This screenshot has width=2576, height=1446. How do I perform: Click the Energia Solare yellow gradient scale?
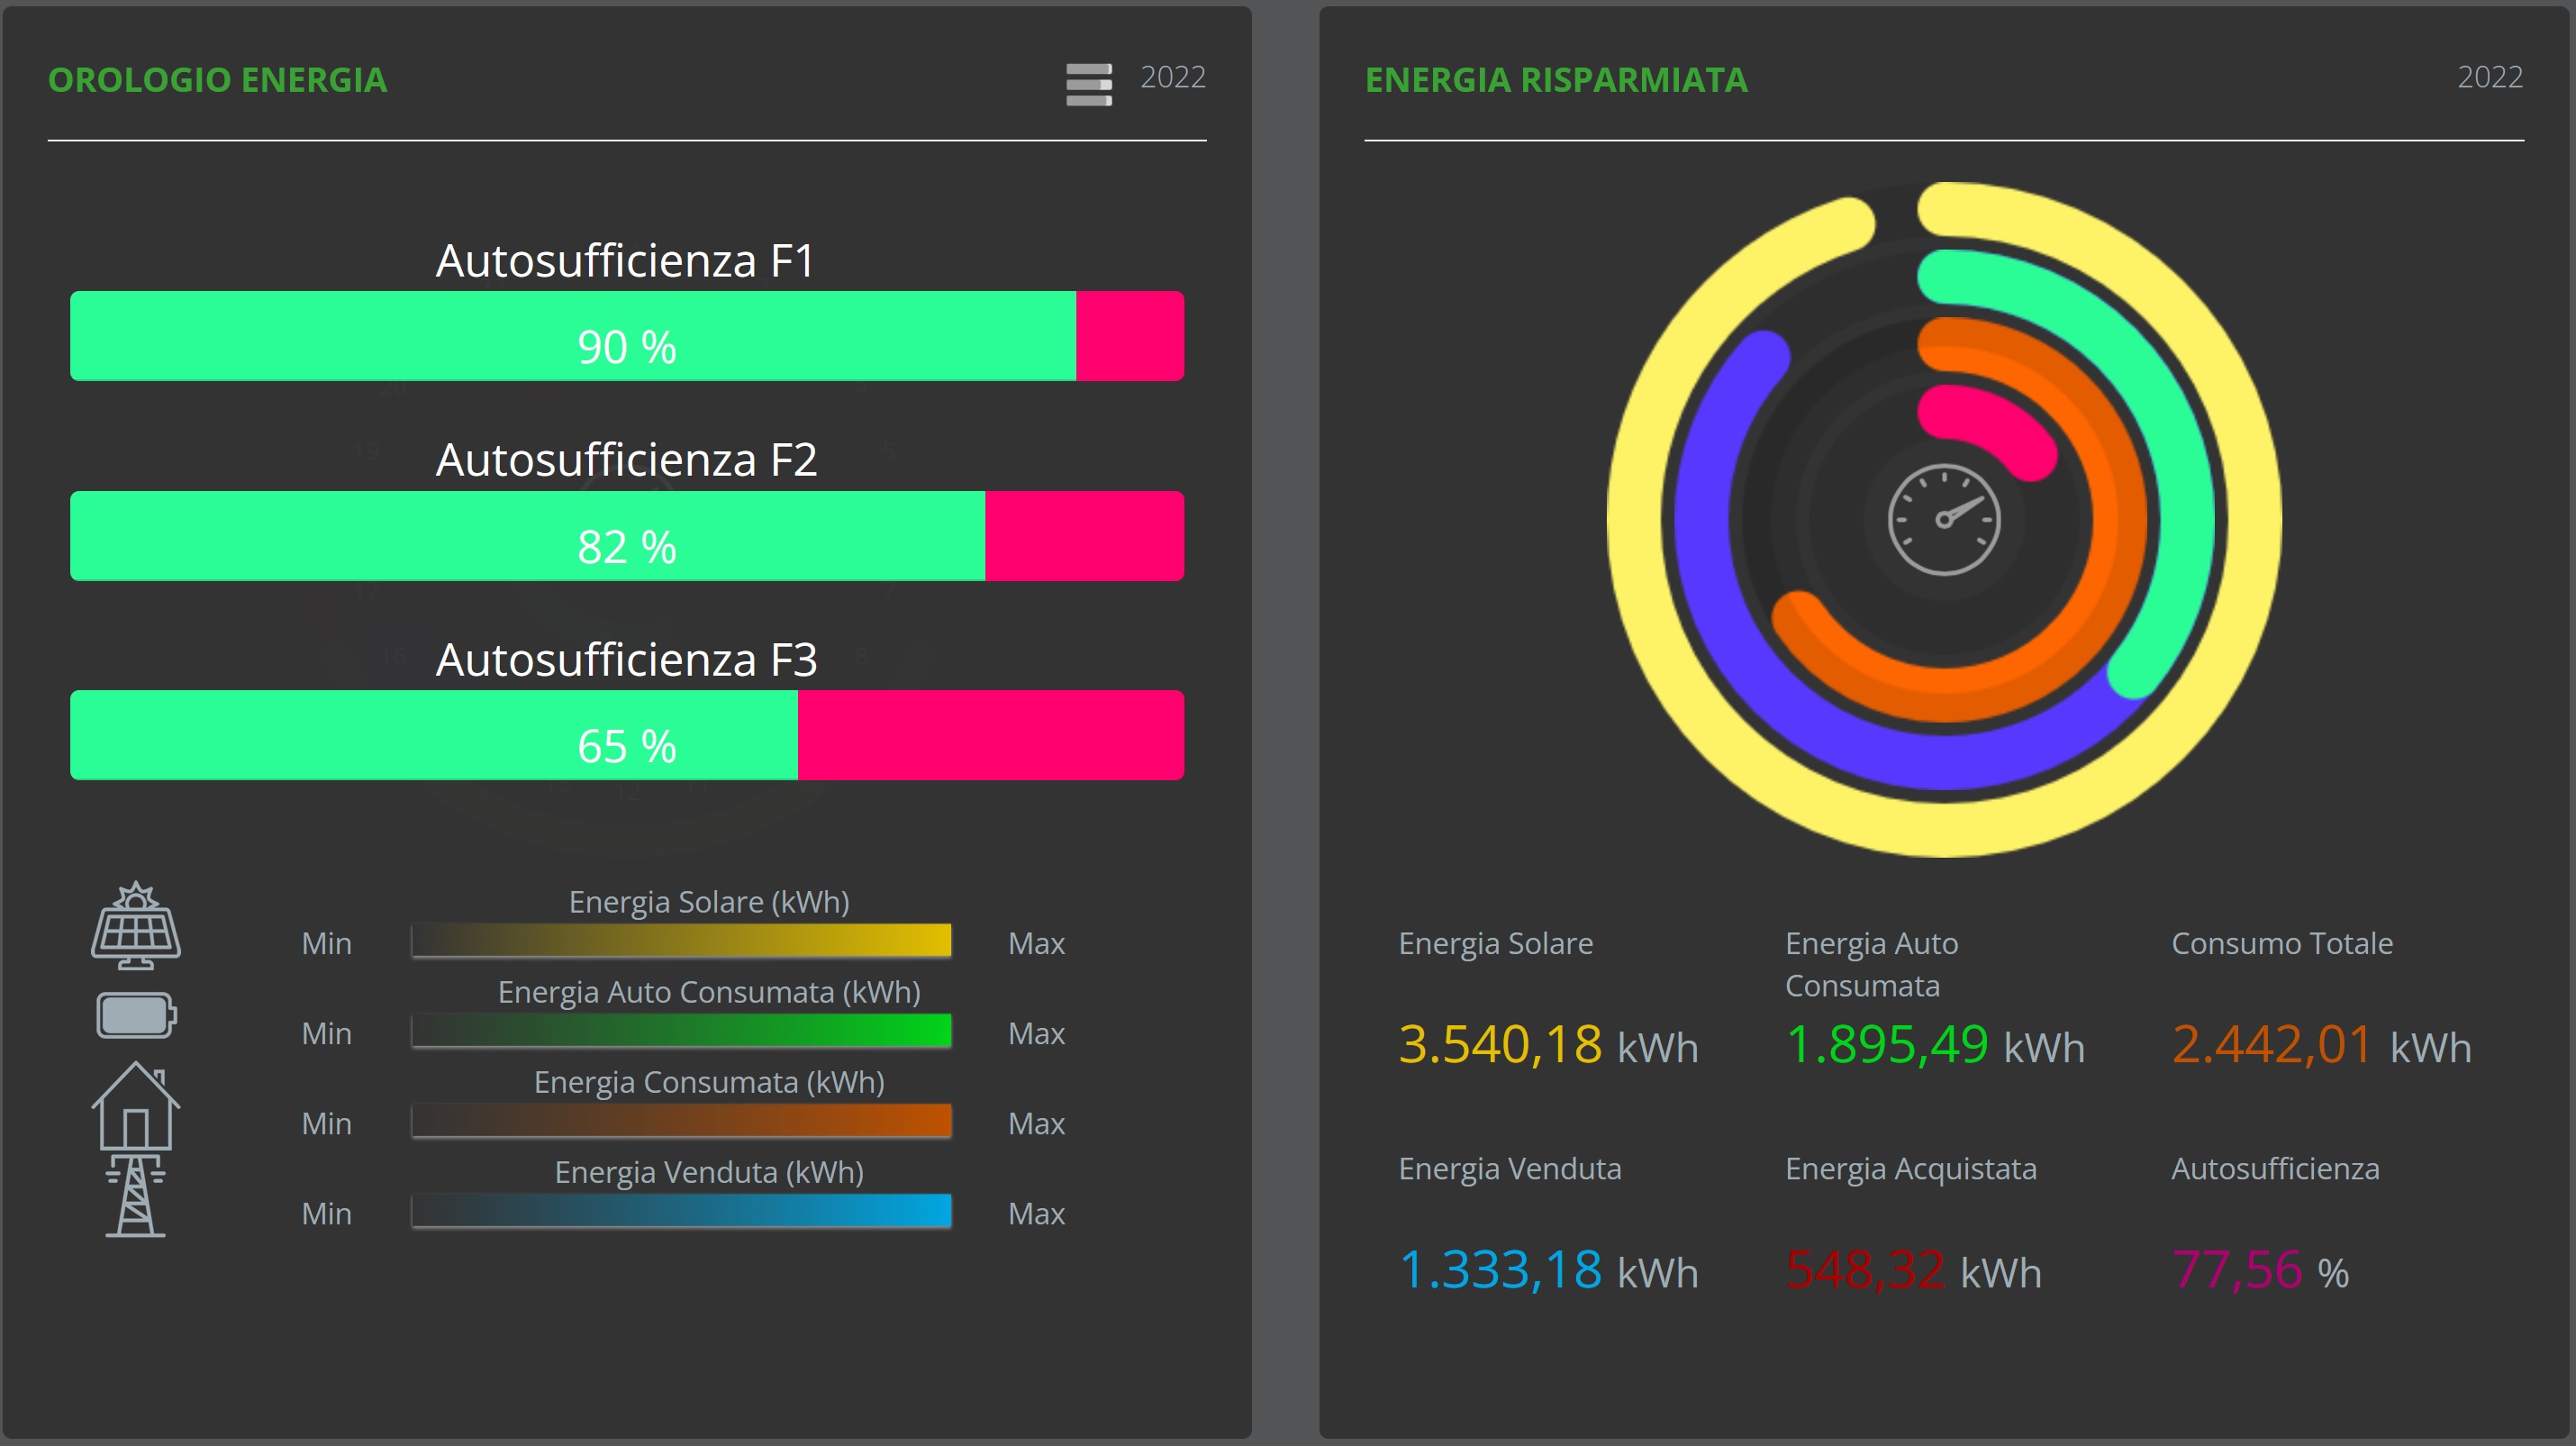pyautogui.click(x=681, y=940)
